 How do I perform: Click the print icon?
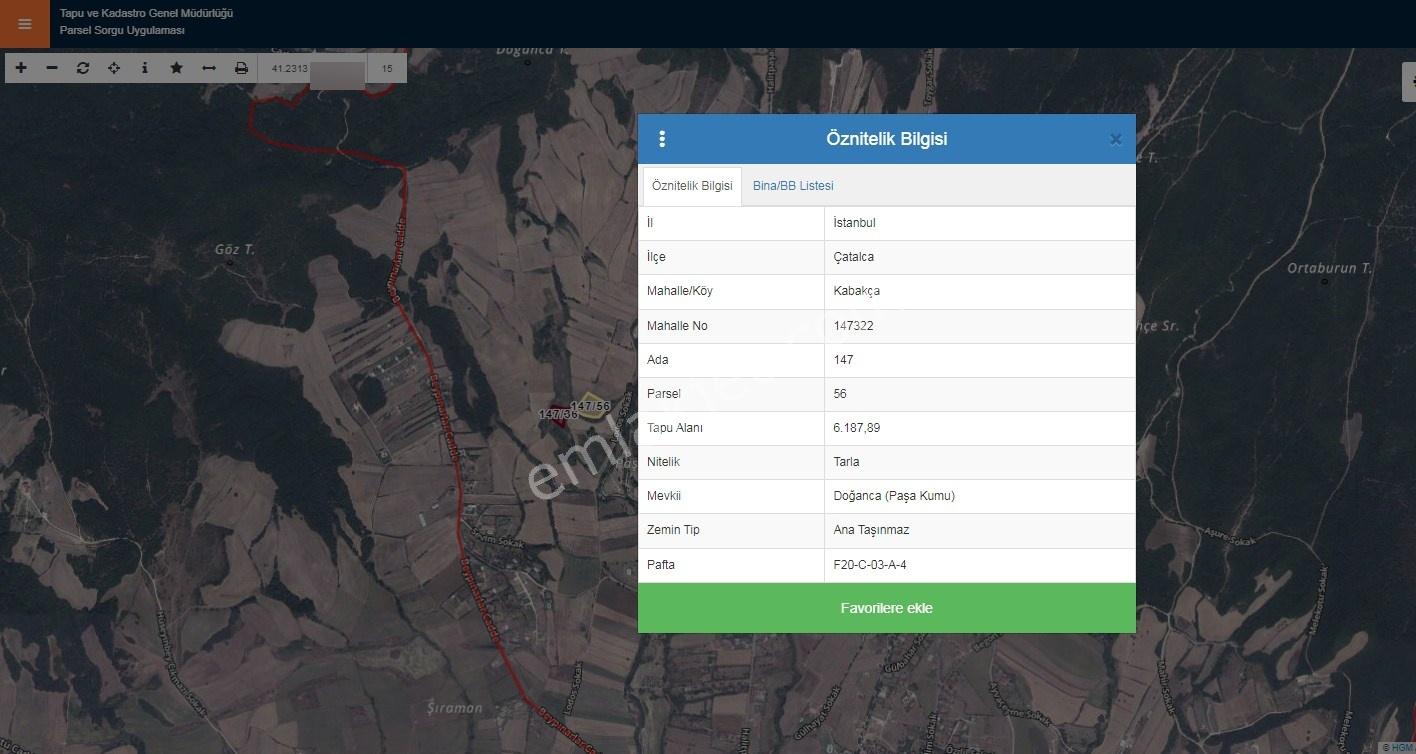241,68
